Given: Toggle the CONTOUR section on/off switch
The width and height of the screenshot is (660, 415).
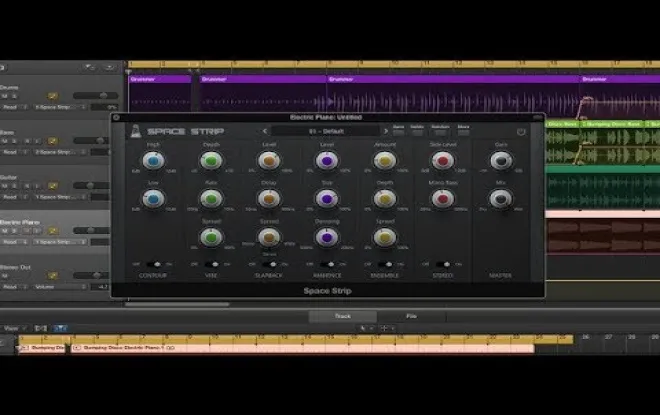Looking at the screenshot, I should coord(153,264).
